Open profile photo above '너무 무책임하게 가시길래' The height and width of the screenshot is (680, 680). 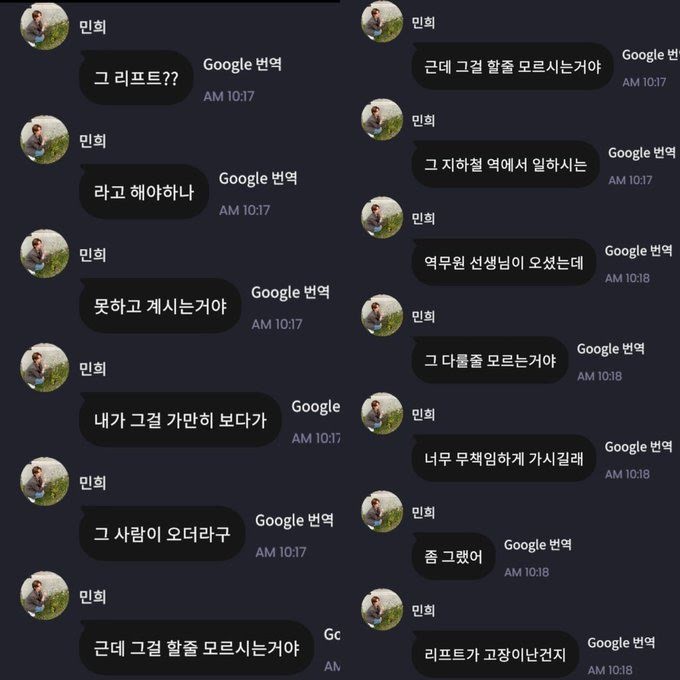(x=382, y=414)
